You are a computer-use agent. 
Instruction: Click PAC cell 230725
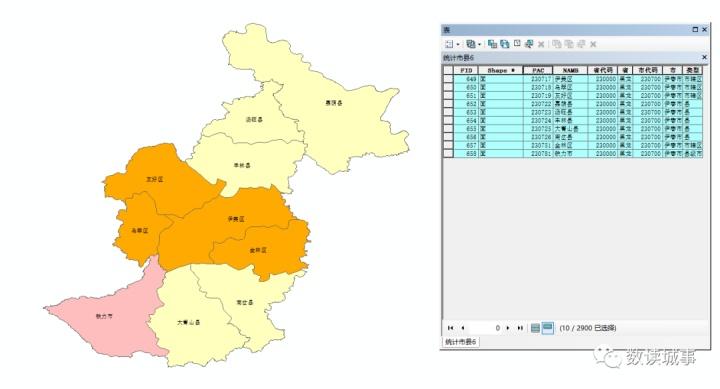pyautogui.click(x=538, y=129)
